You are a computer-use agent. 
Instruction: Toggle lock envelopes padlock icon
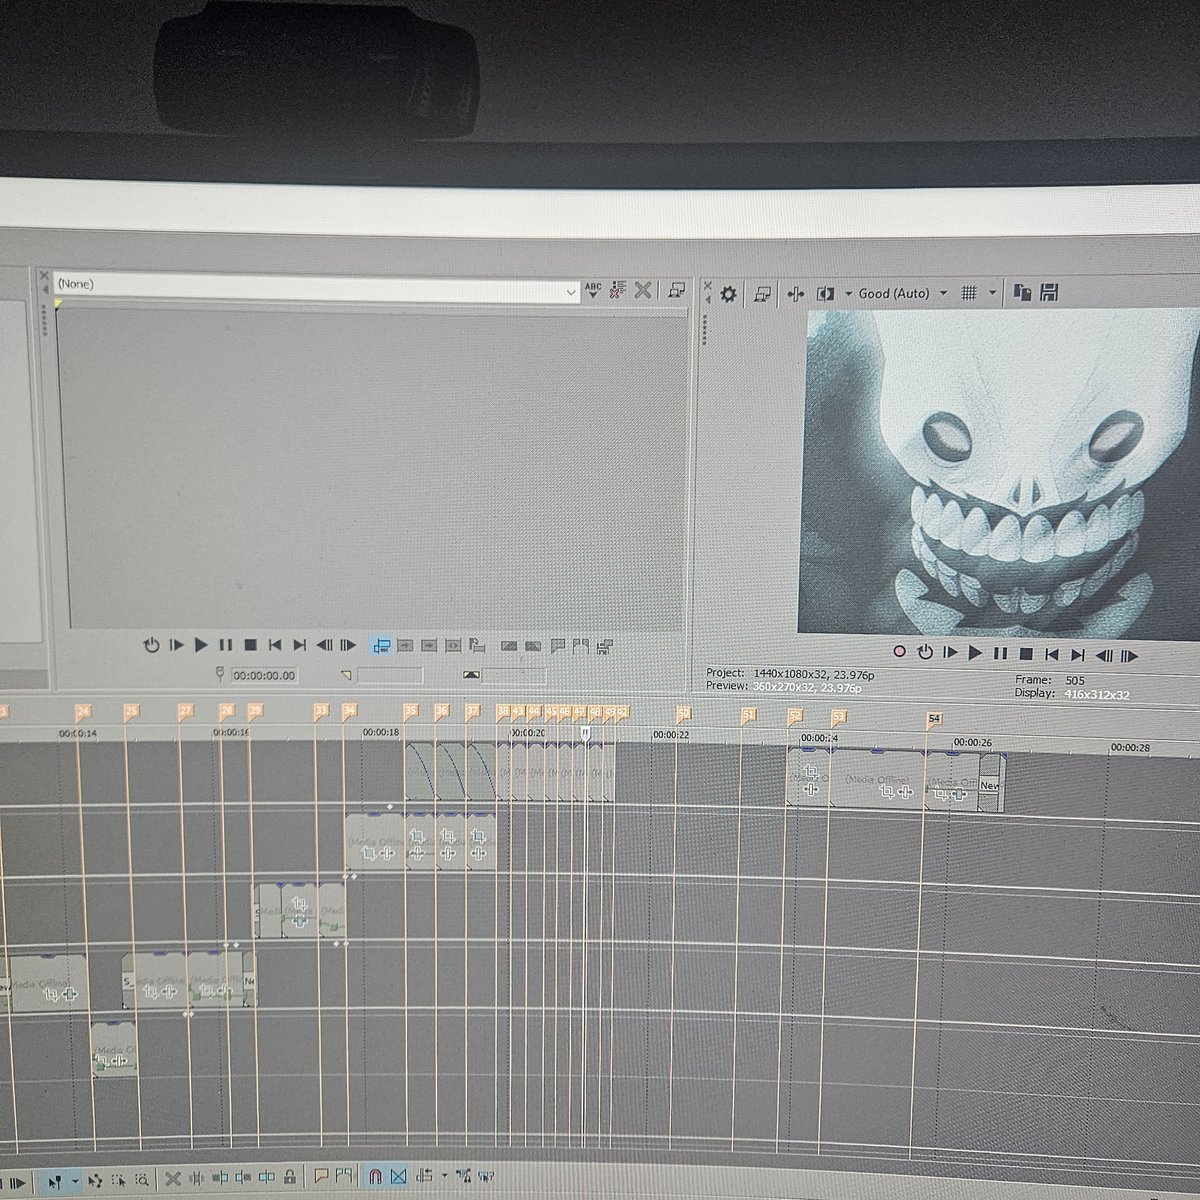[x=290, y=1177]
